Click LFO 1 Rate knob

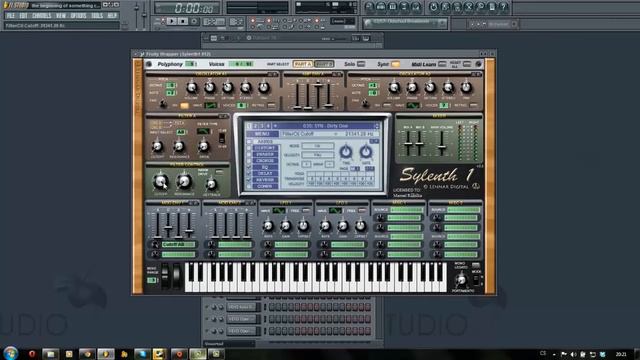268,226
